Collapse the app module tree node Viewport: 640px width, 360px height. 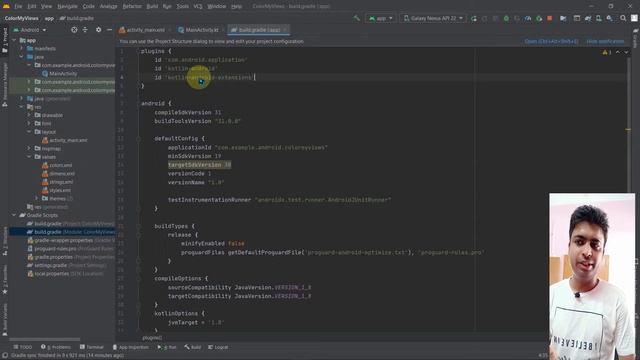tap(15, 40)
